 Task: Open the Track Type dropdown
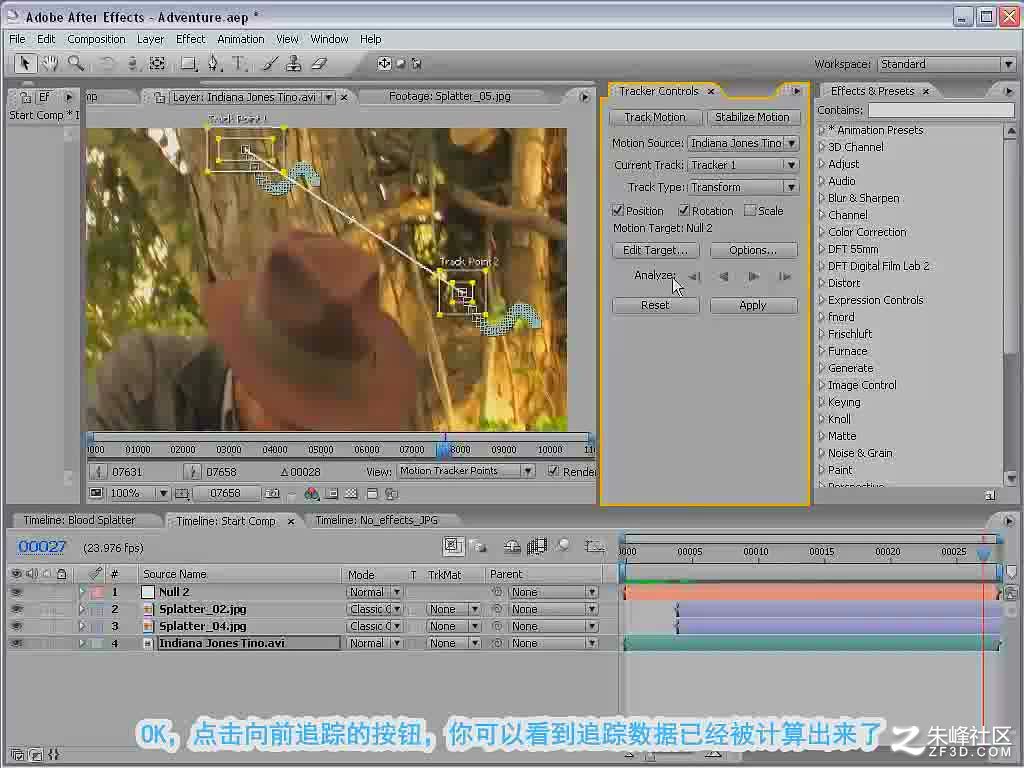pos(743,187)
